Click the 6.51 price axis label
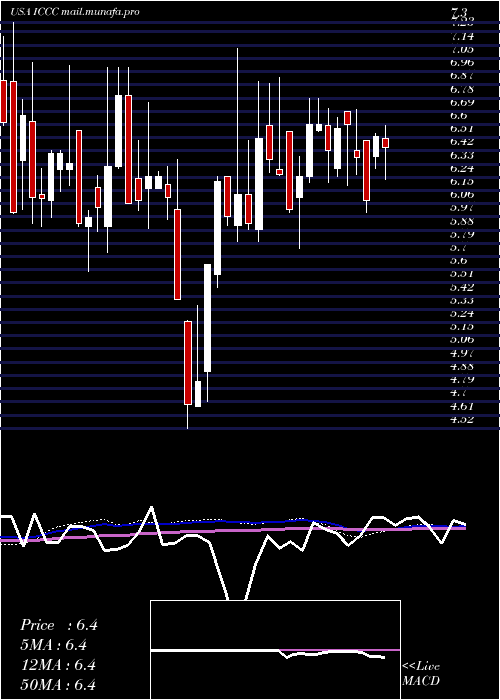 coord(462,129)
